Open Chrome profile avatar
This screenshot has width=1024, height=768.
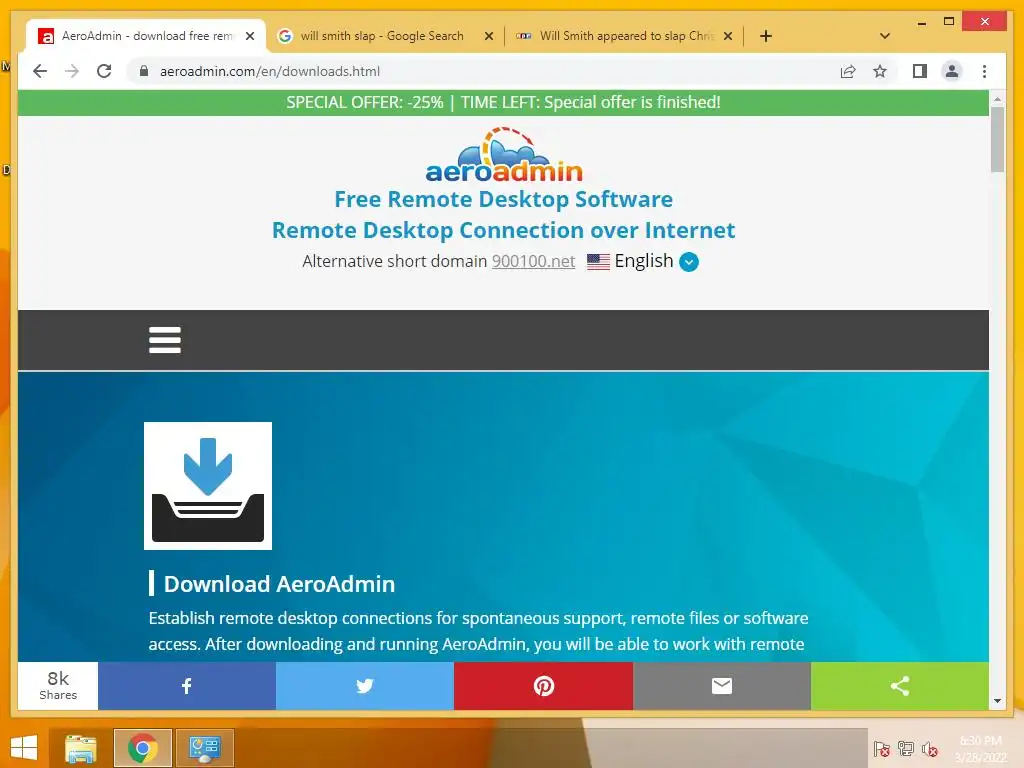(x=952, y=71)
